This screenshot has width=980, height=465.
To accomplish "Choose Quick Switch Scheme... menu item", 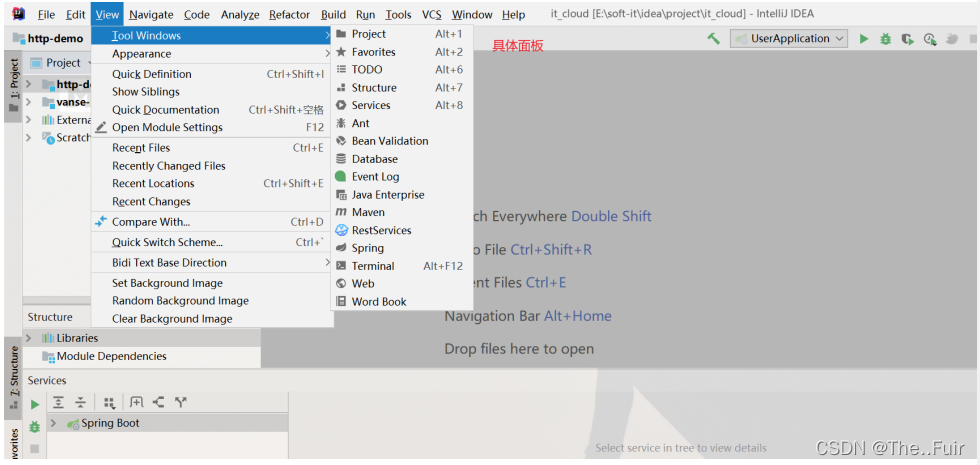I will point(212,242).
